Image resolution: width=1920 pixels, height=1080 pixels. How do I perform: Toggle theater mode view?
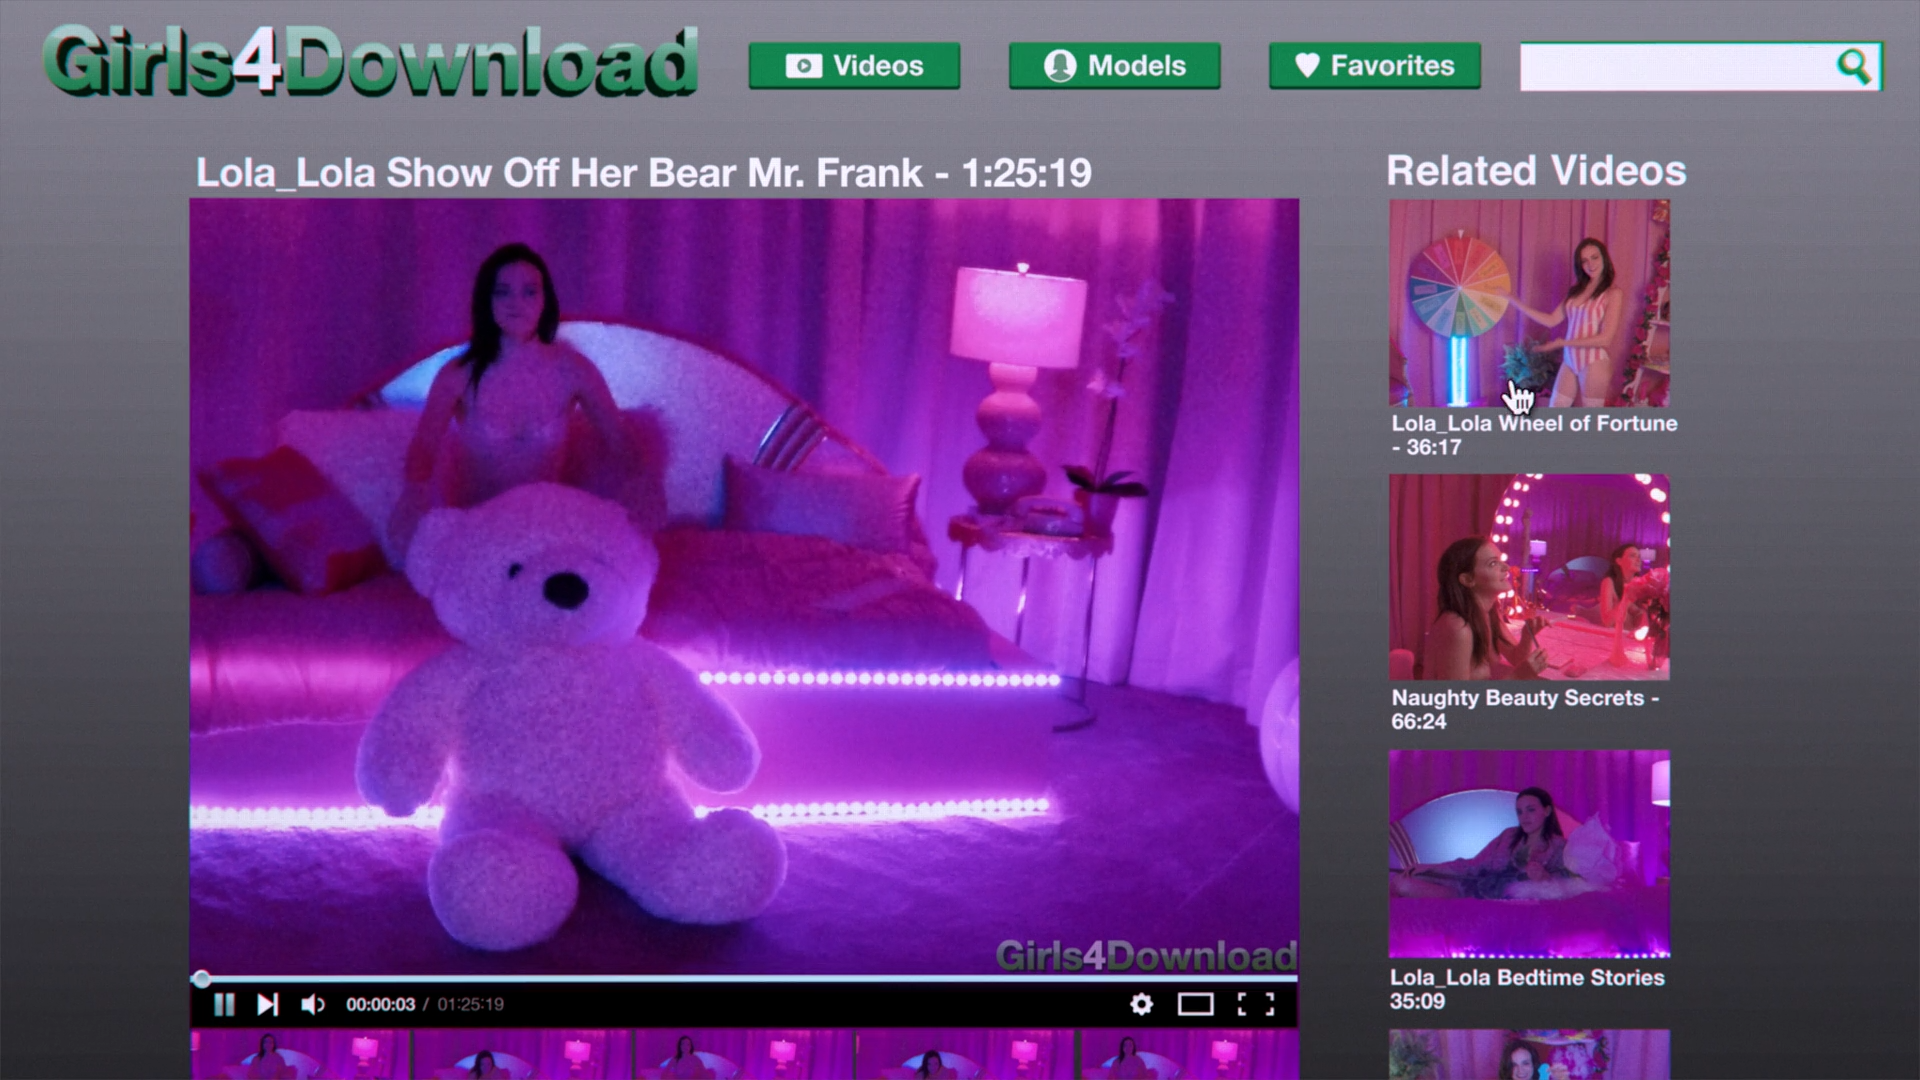[1195, 1004]
